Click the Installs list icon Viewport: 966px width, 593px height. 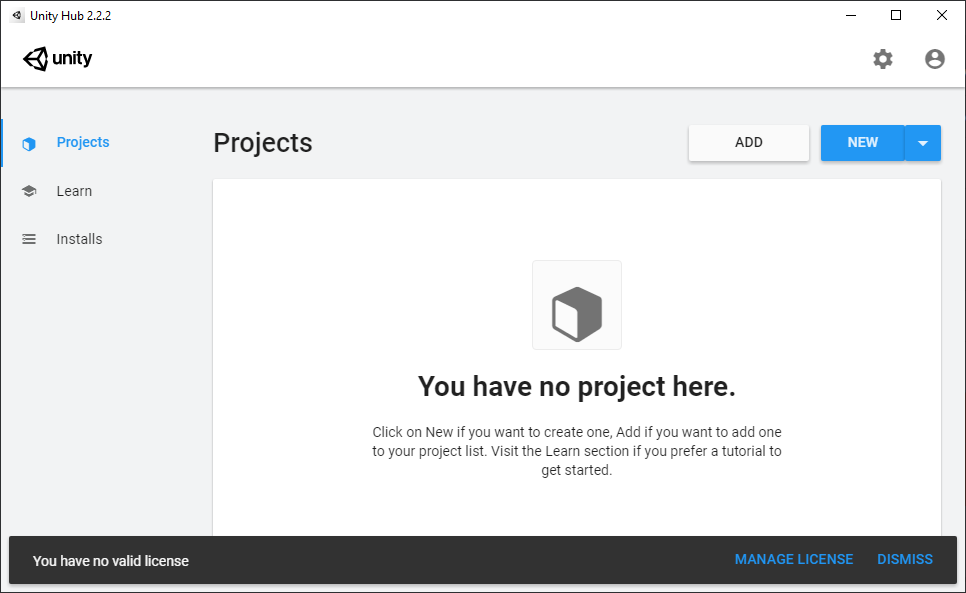[x=29, y=239]
